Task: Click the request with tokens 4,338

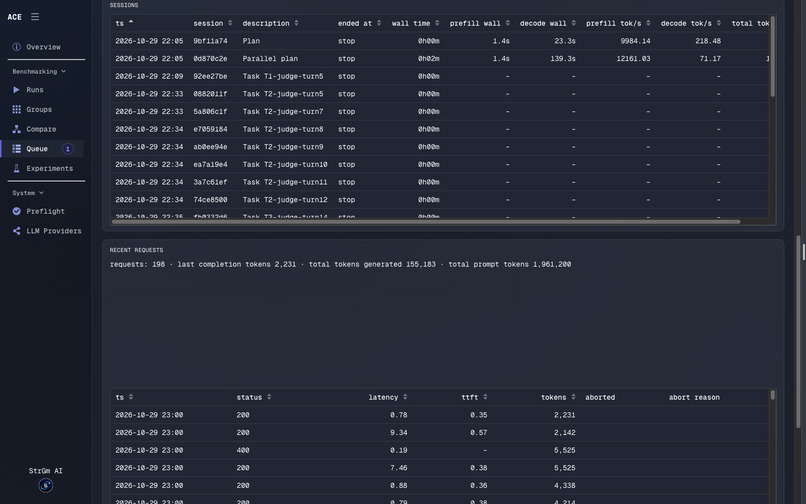Action: (x=439, y=485)
